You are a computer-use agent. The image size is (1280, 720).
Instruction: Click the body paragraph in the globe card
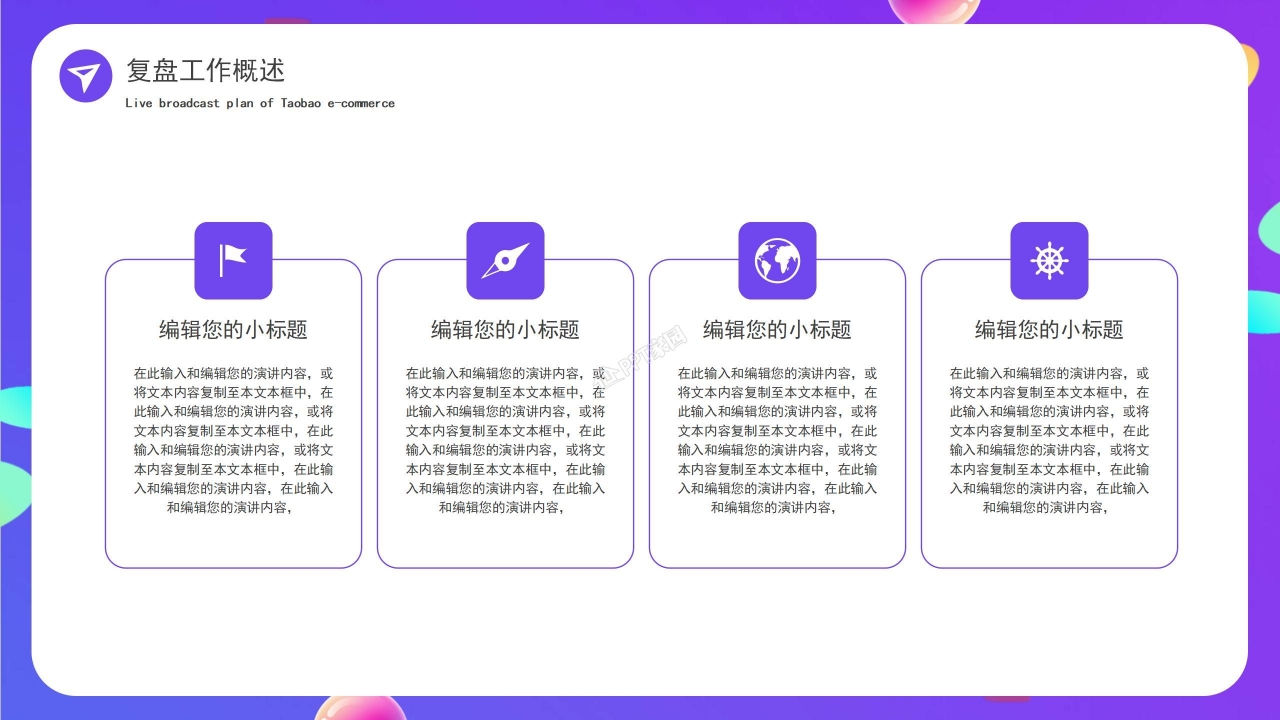777,440
